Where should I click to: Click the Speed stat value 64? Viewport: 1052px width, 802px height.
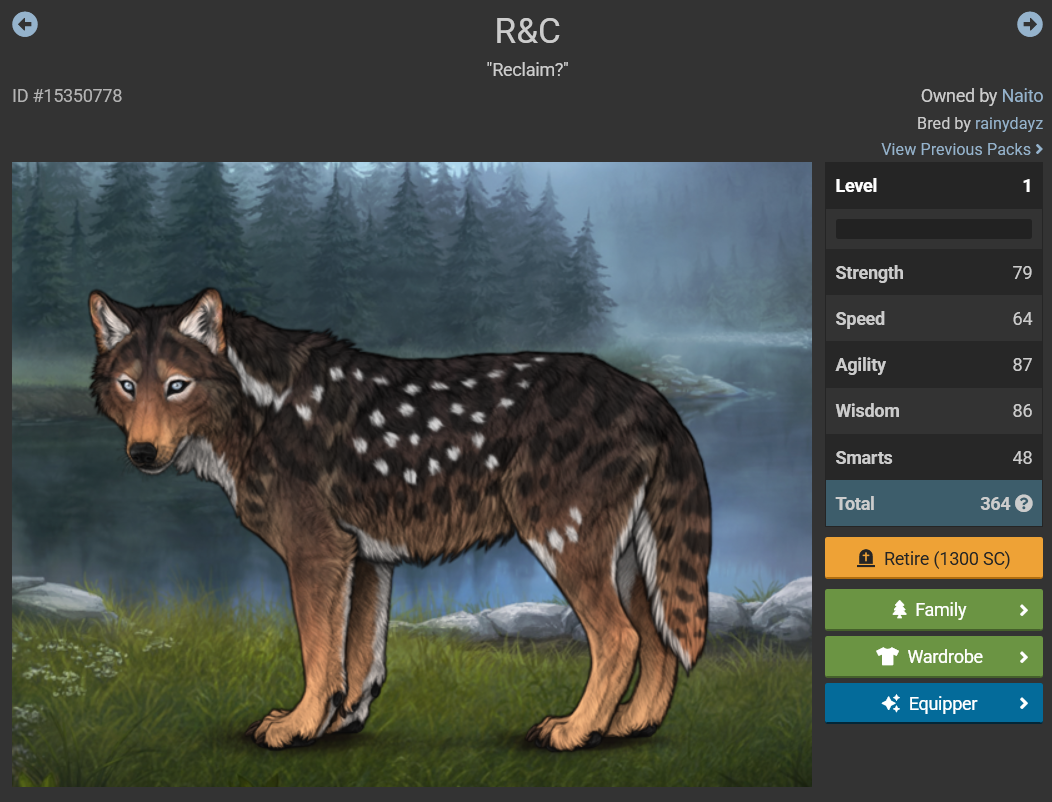pos(1022,319)
